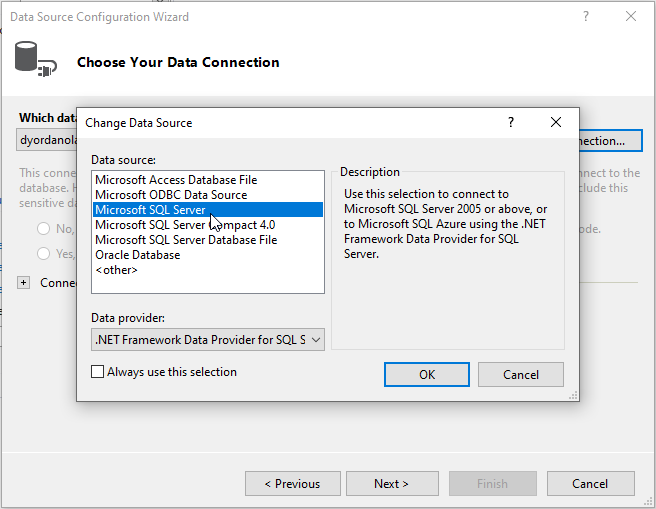Expand the Connection string plus icon
This screenshot has width=656, height=509.
point(24,283)
